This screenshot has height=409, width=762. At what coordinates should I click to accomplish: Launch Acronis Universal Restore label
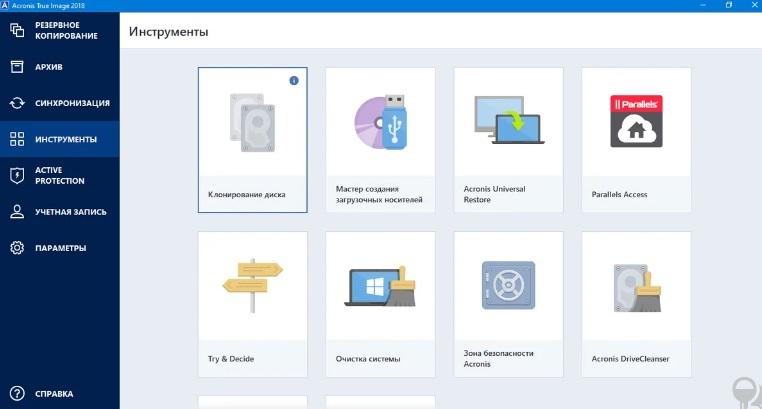494,194
